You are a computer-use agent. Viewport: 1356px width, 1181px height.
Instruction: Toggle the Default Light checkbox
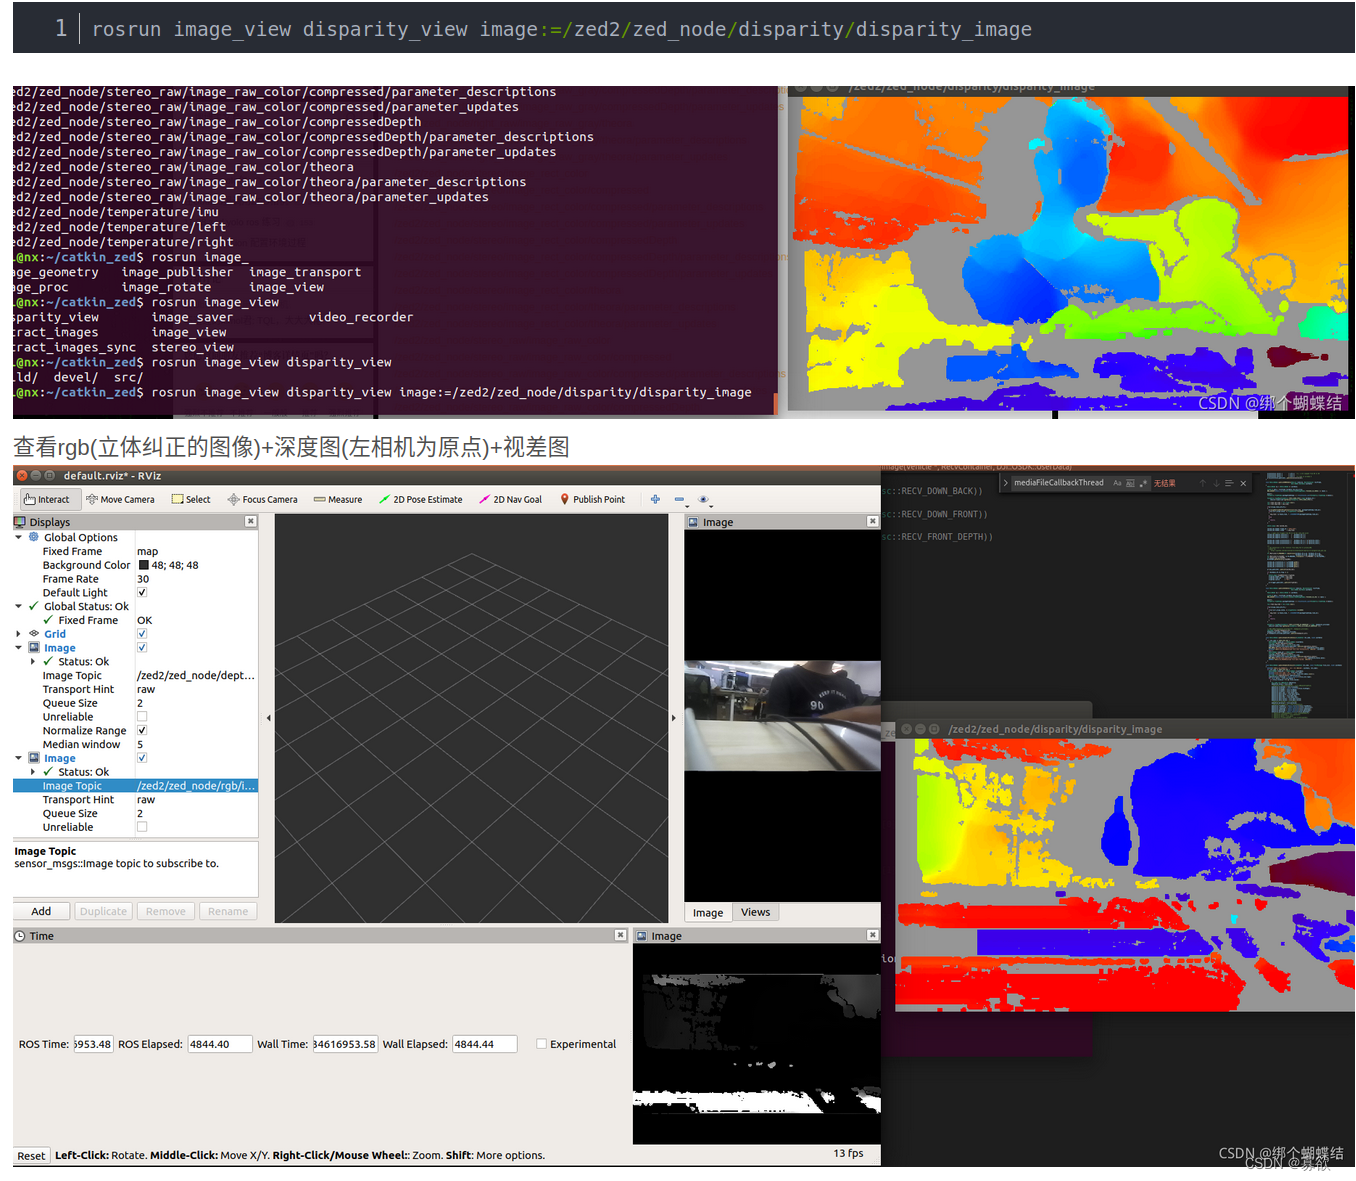tap(142, 592)
